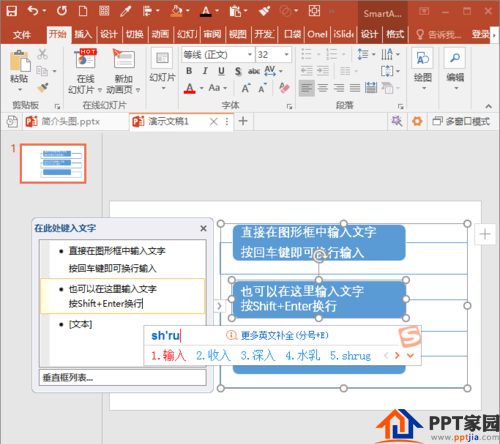
Task: Click the 多窗口模式 button
Action: 461,121
